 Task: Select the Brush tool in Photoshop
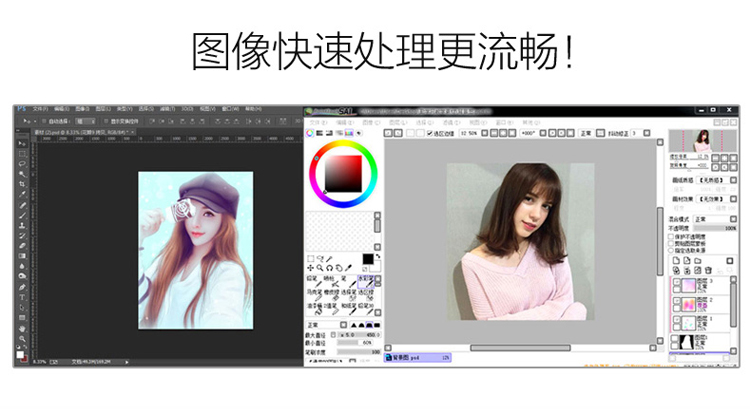tap(22, 215)
